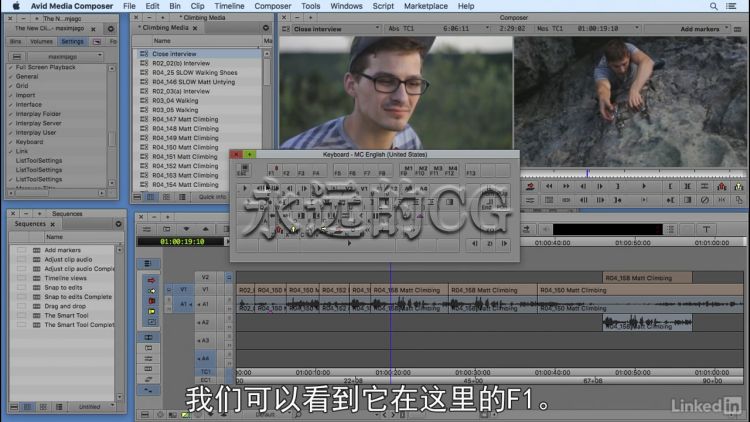Open the Marketplace menu
750x422 pixels.
tap(426, 6)
